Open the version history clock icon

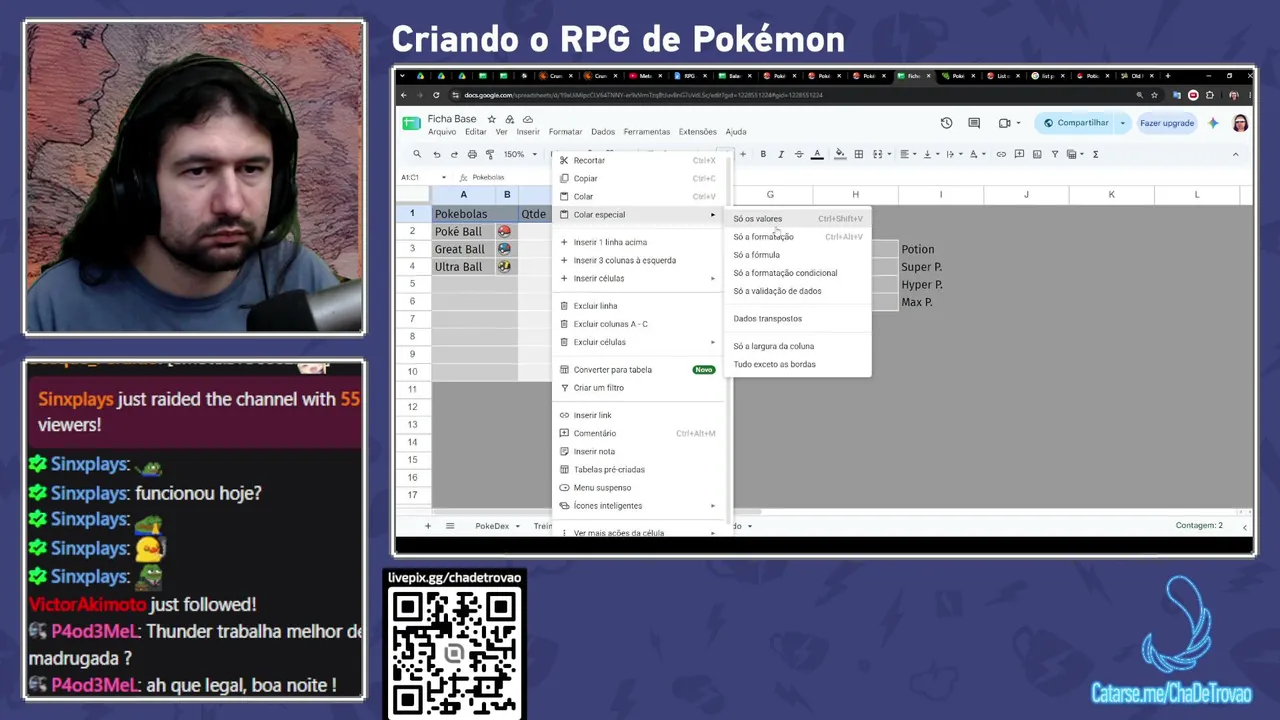pyautogui.click(x=946, y=123)
